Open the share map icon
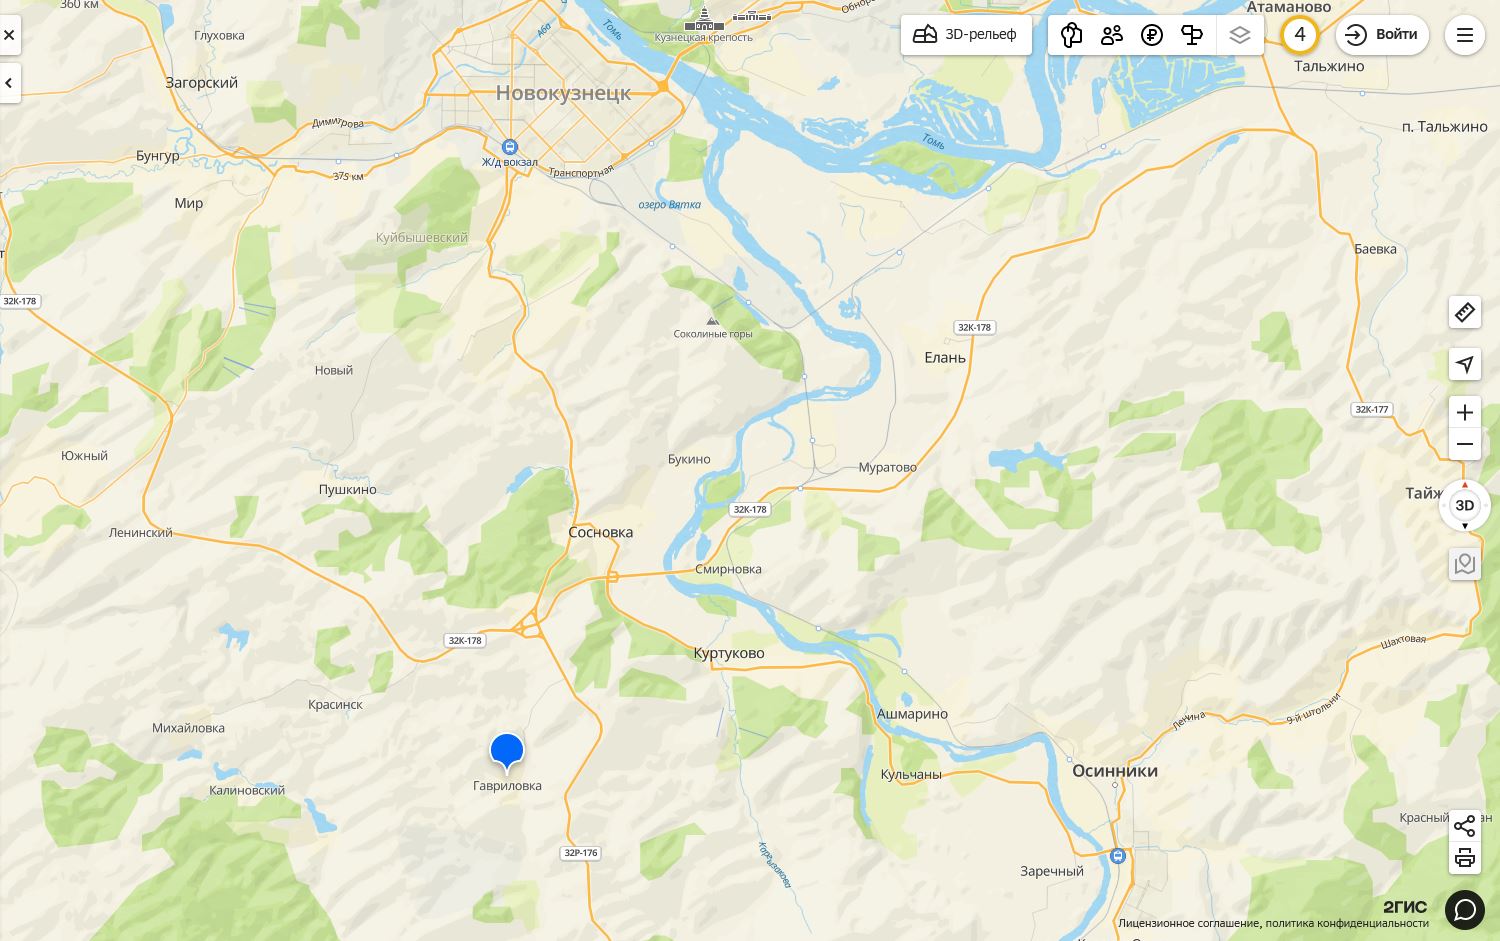Viewport: 1500px width, 941px height. pyautogui.click(x=1464, y=826)
